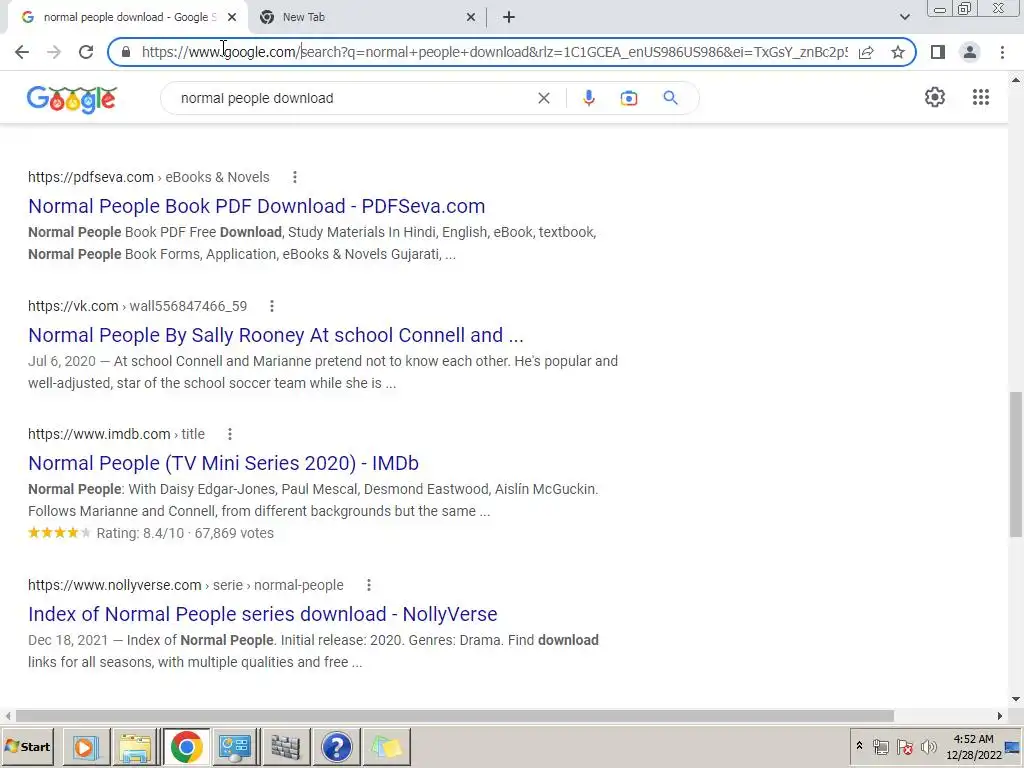The image size is (1024, 768).
Task: Open more options for nollyverse.com result
Action: point(368,585)
